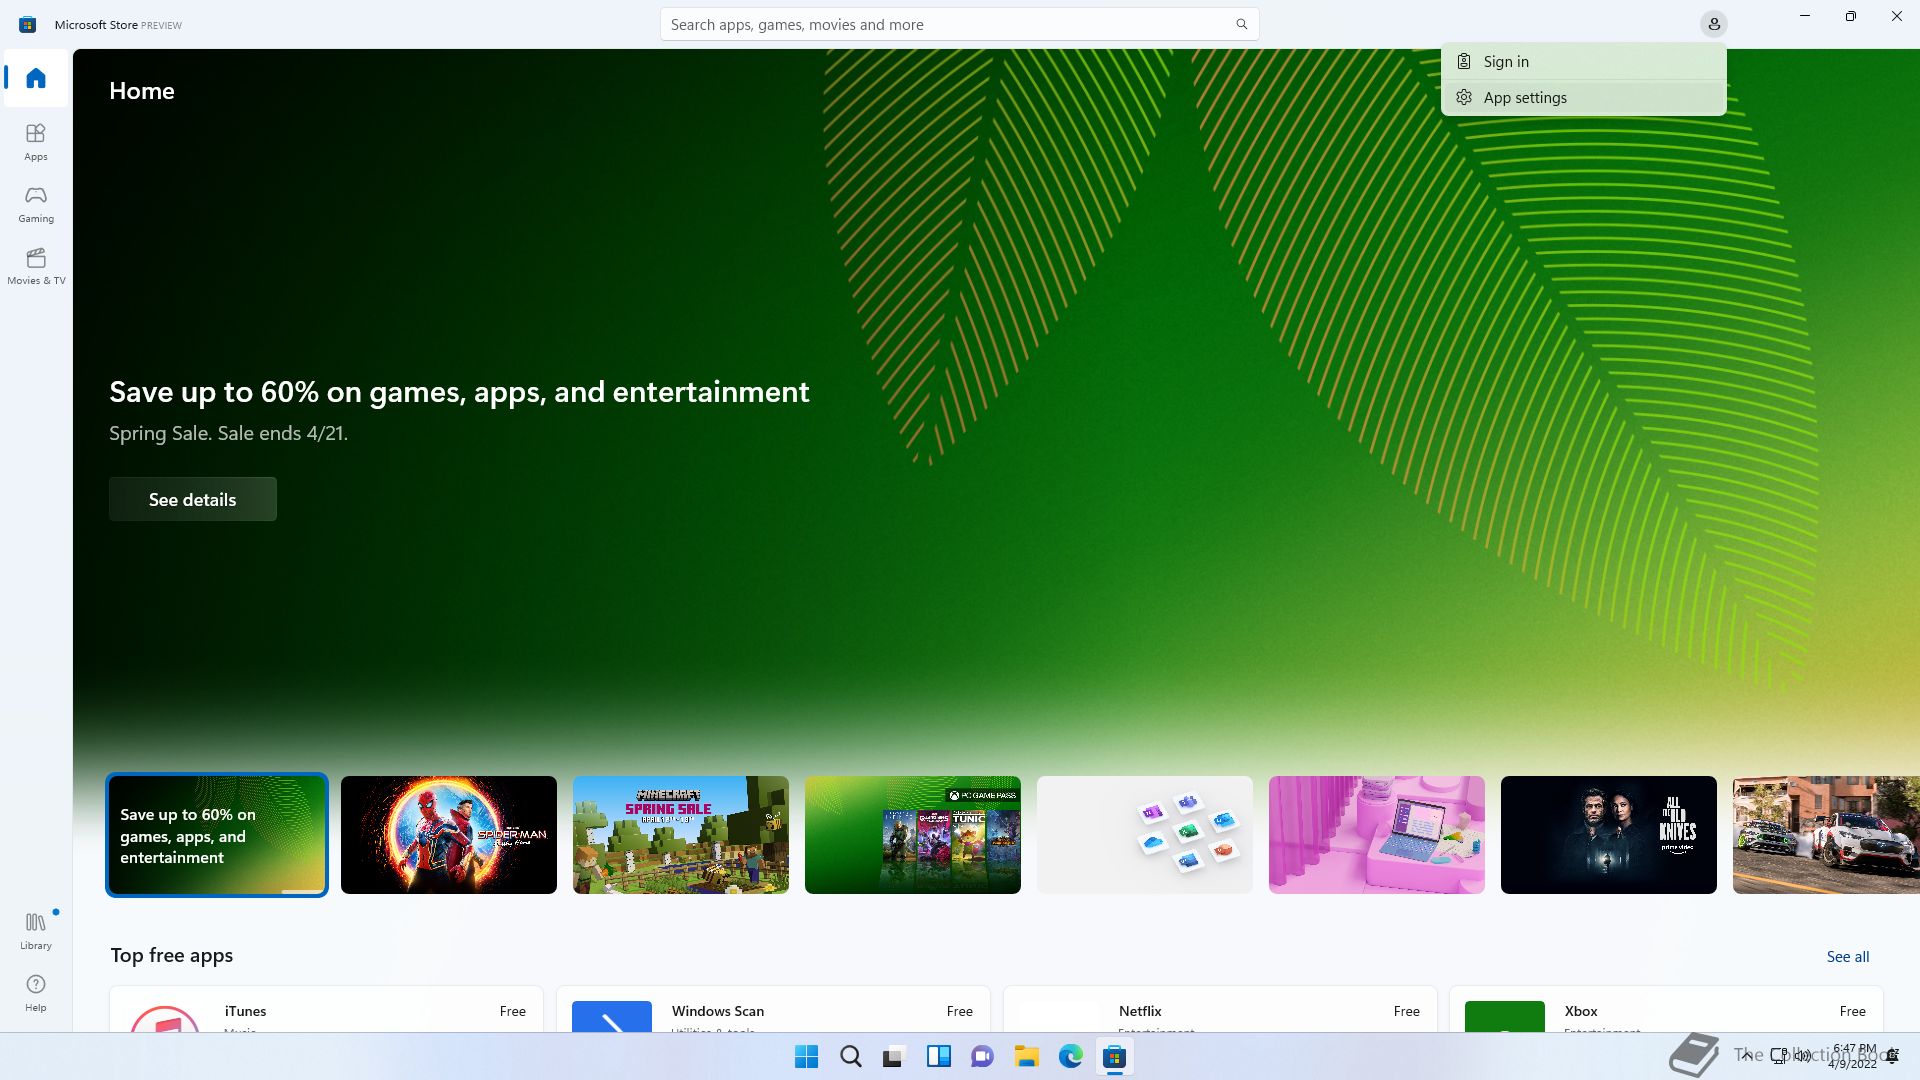Click the search magnifier icon
Screen dimensions: 1920x1080
click(1241, 24)
